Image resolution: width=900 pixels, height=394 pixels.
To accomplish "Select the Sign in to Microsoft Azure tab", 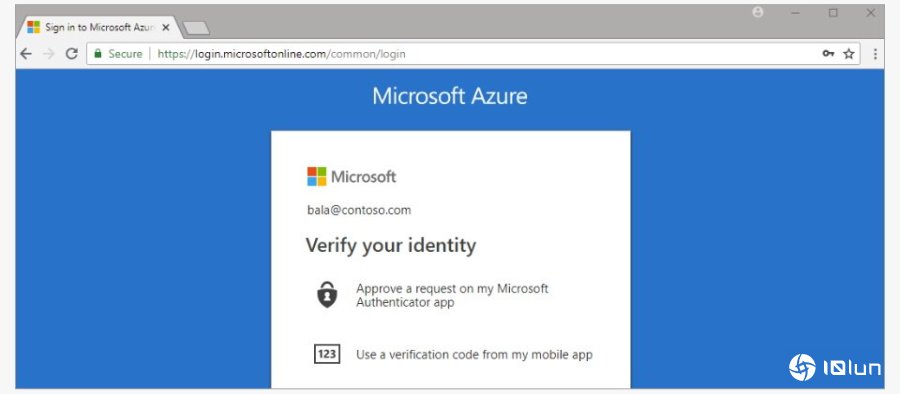I will [x=99, y=27].
